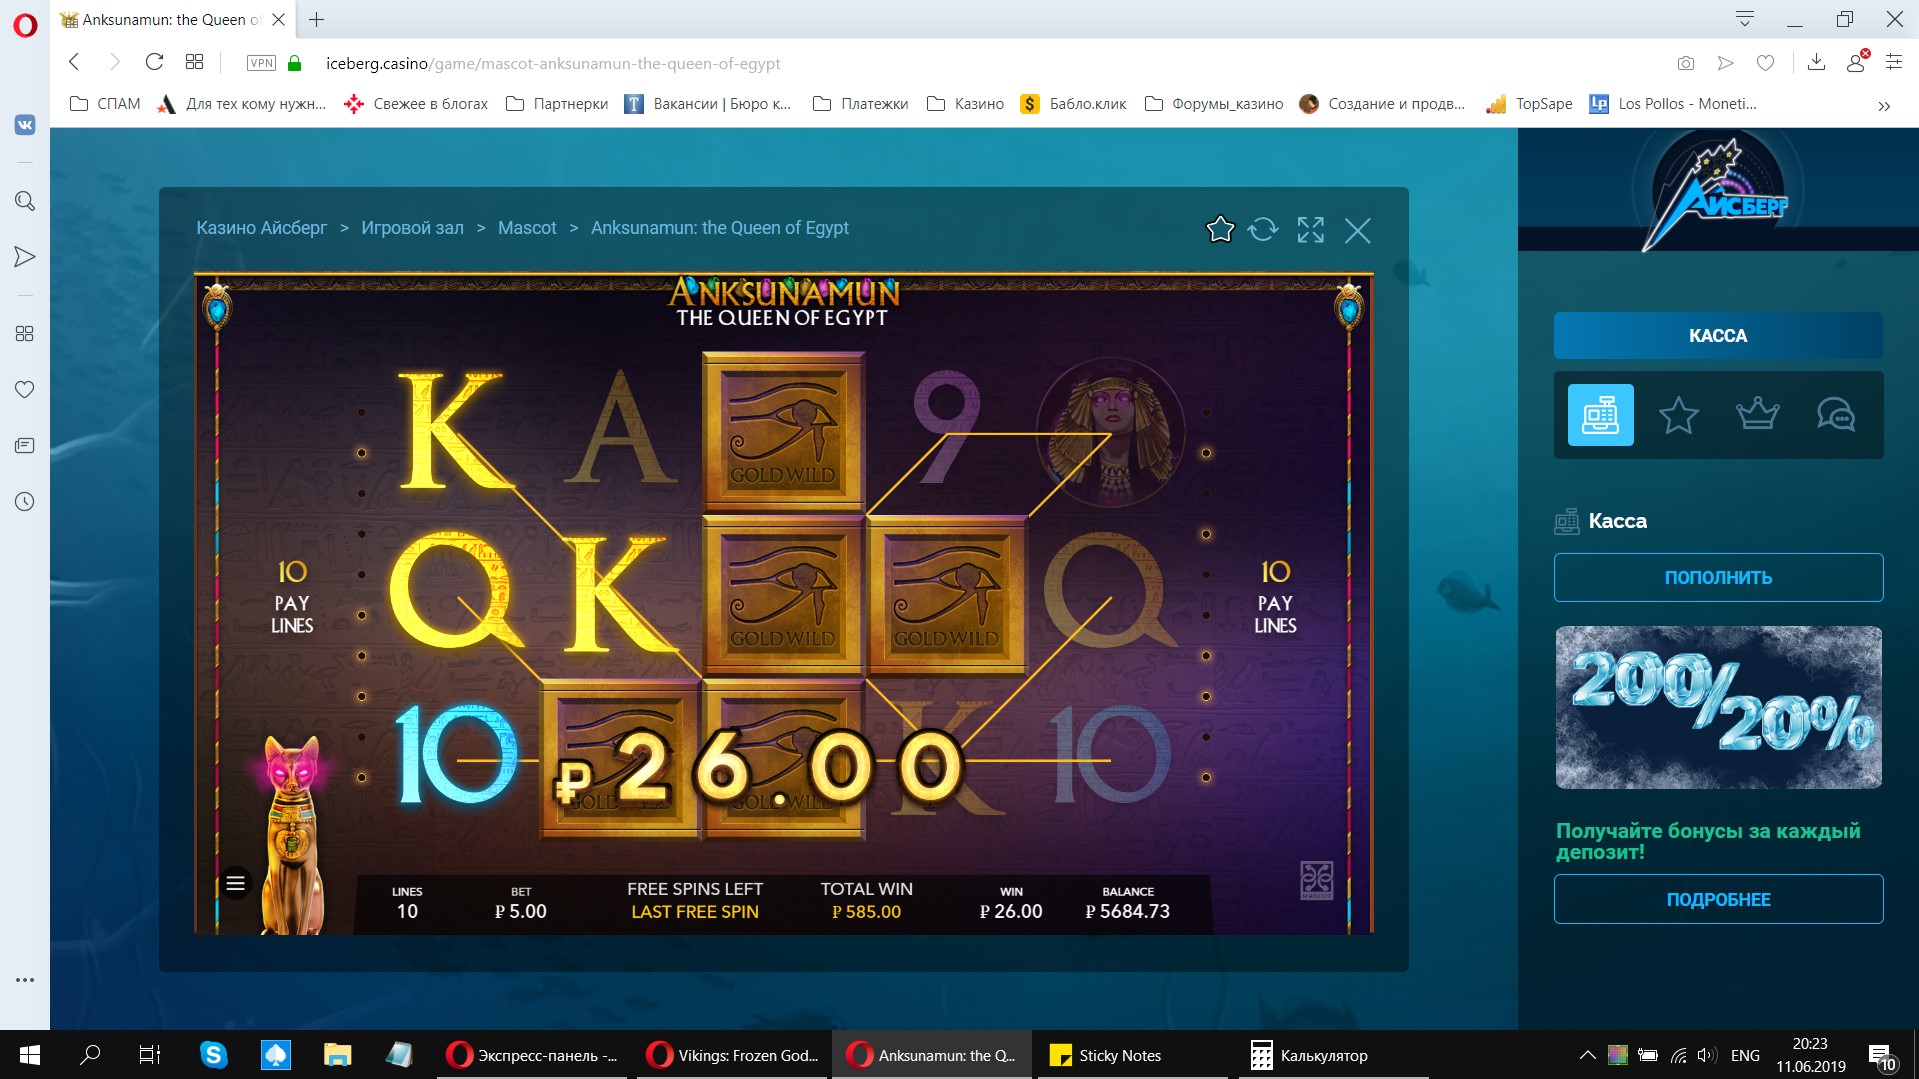Open the Opera account profile icon
Viewport: 1919px width, 1079px height.
1856,62
